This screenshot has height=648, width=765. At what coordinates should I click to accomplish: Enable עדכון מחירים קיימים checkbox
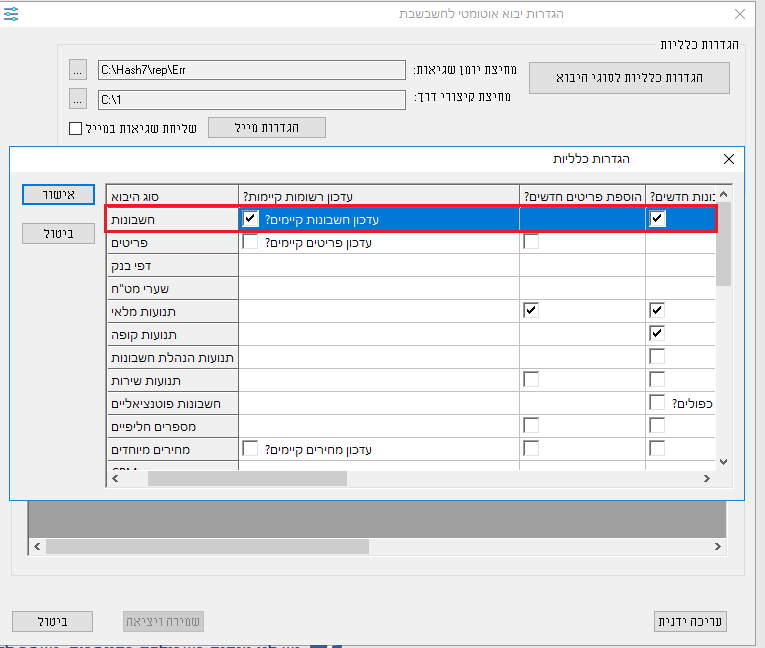tap(250, 448)
